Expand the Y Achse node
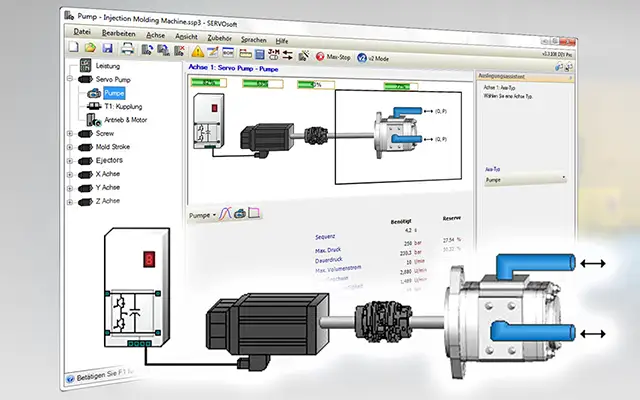This screenshot has width=640, height=400. tap(70, 188)
